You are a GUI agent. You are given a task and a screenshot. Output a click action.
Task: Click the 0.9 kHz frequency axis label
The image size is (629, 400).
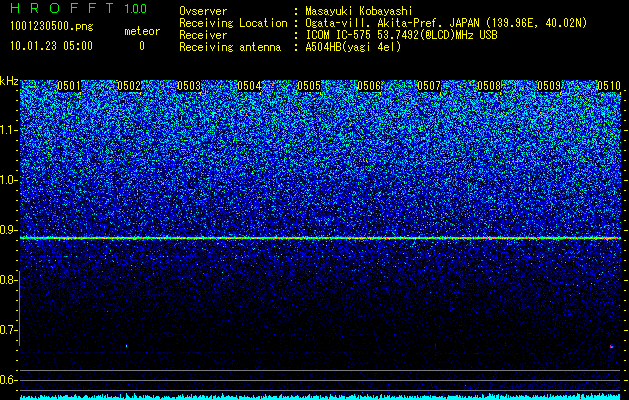click(7, 230)
